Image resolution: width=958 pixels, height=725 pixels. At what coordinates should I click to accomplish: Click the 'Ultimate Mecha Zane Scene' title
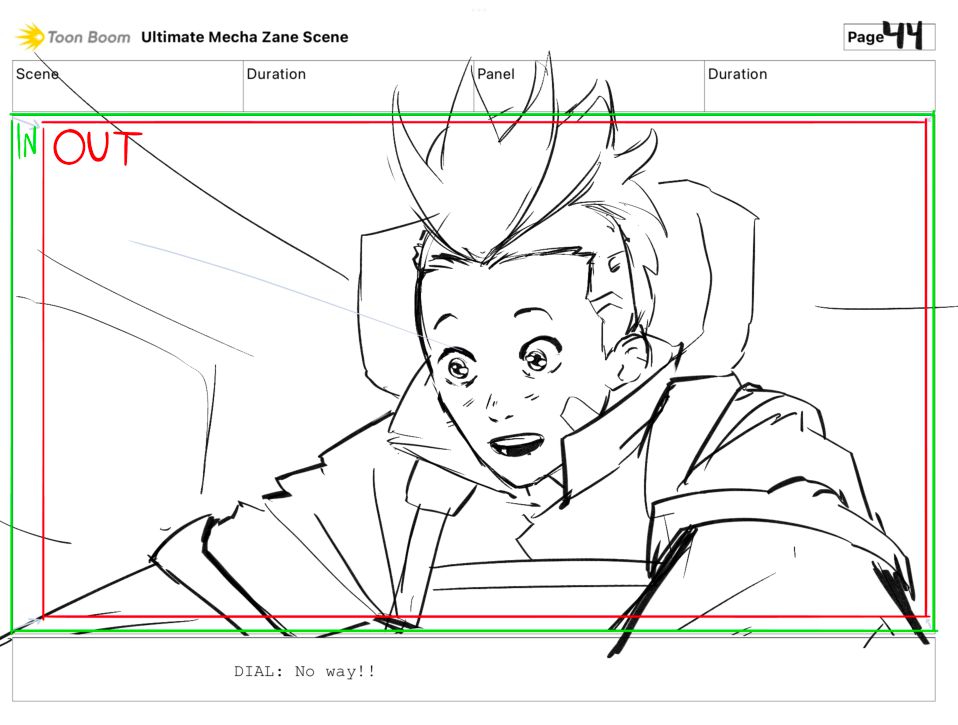coord(244,37)
